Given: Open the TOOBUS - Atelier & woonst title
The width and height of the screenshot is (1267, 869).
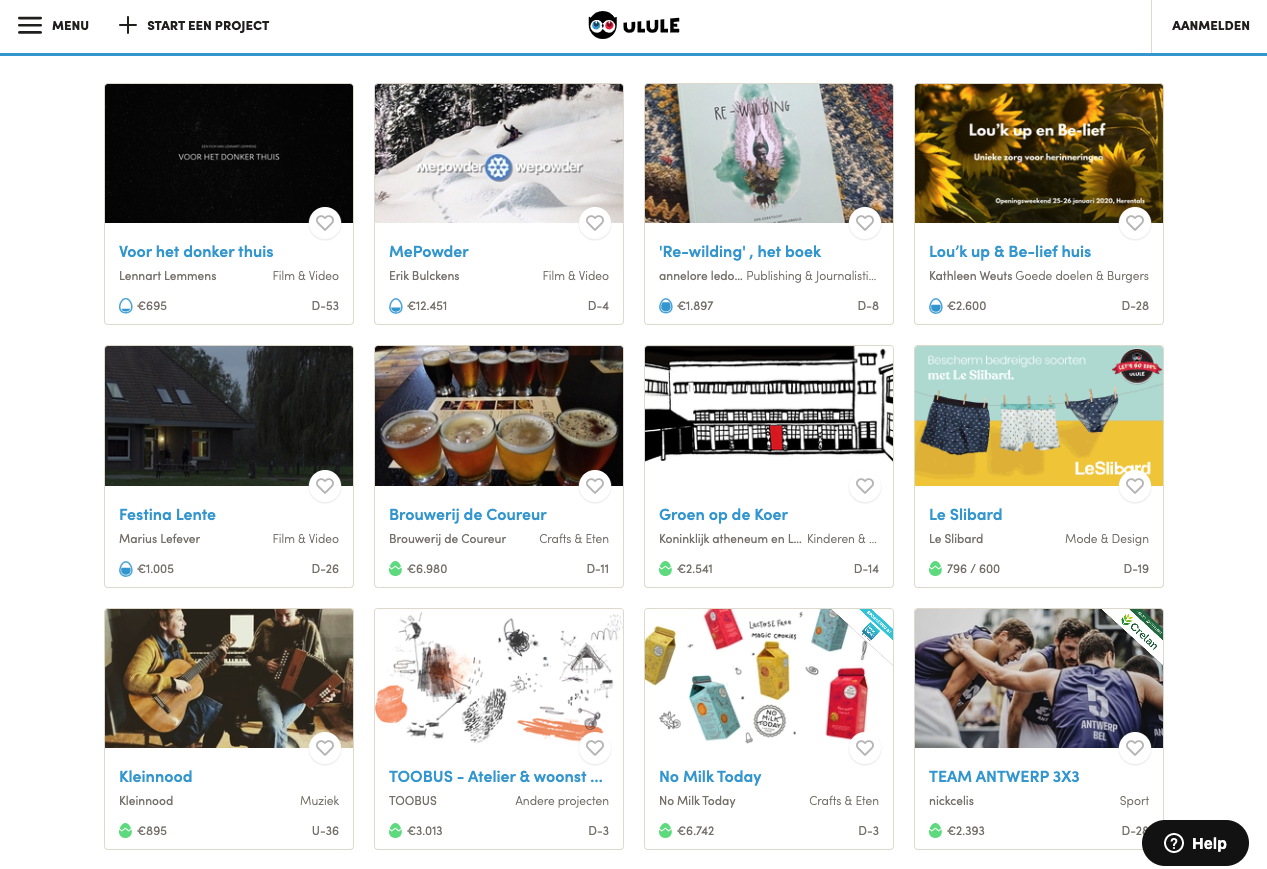Looking at the screenshot, I should click(x=496, y=777).
